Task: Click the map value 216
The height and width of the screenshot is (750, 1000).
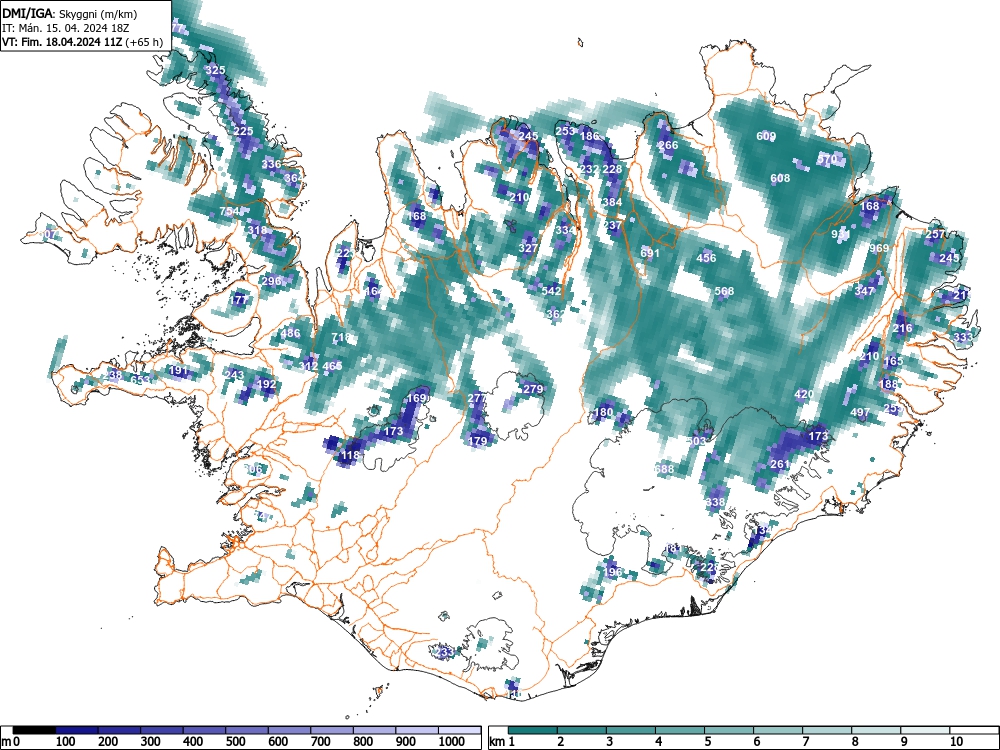Action: [902, 328]
